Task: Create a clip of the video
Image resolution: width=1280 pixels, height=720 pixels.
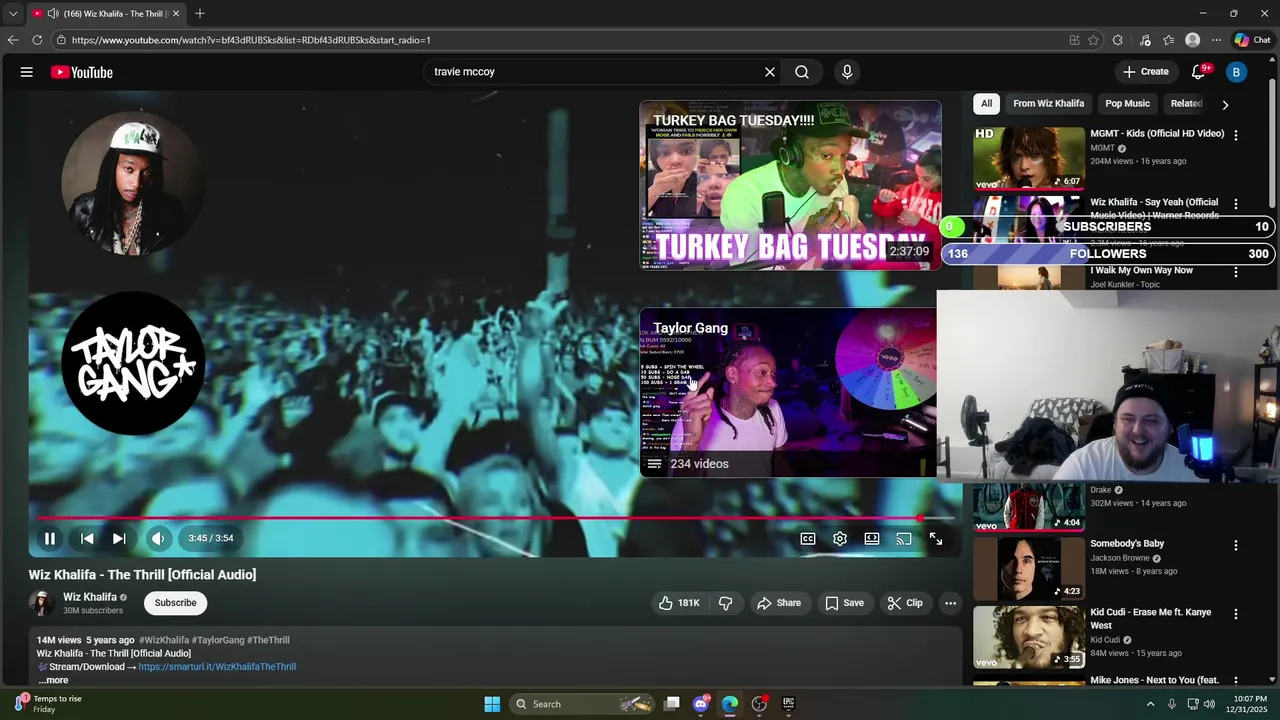Action: (905, 603)
